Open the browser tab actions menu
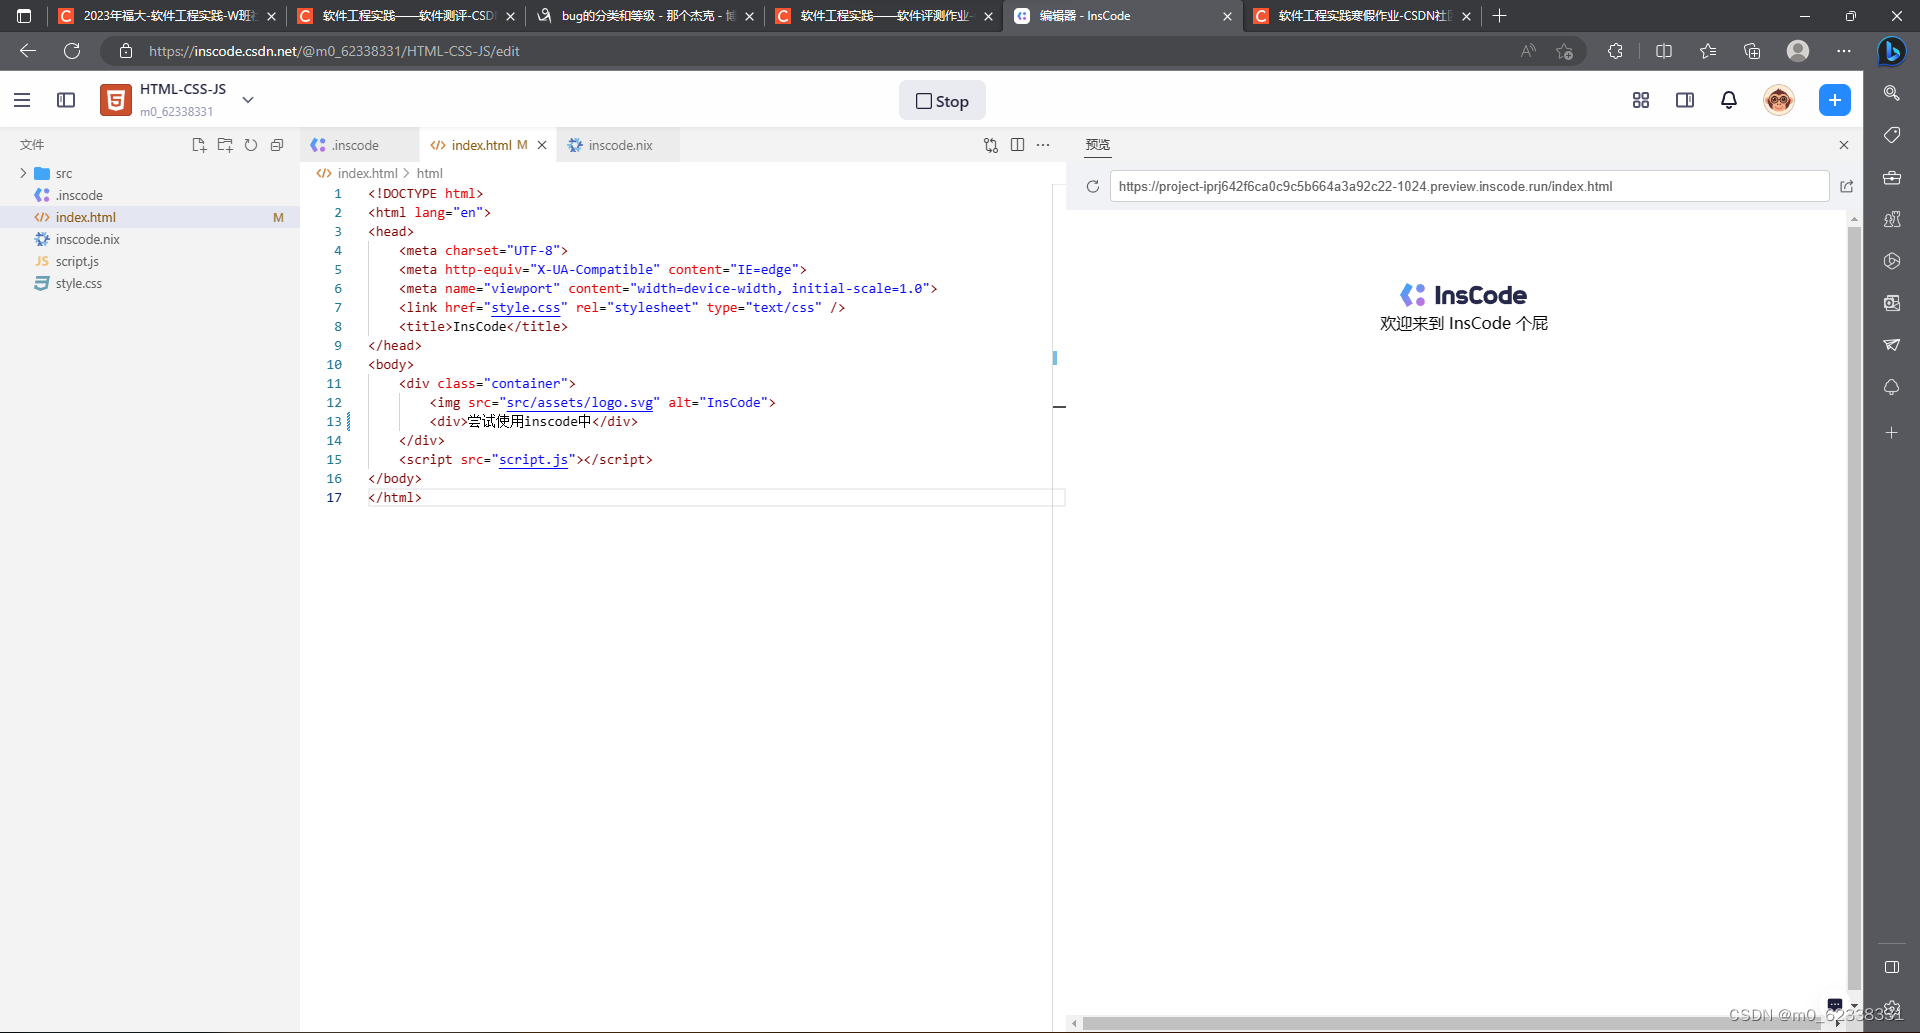 point(24,16)
